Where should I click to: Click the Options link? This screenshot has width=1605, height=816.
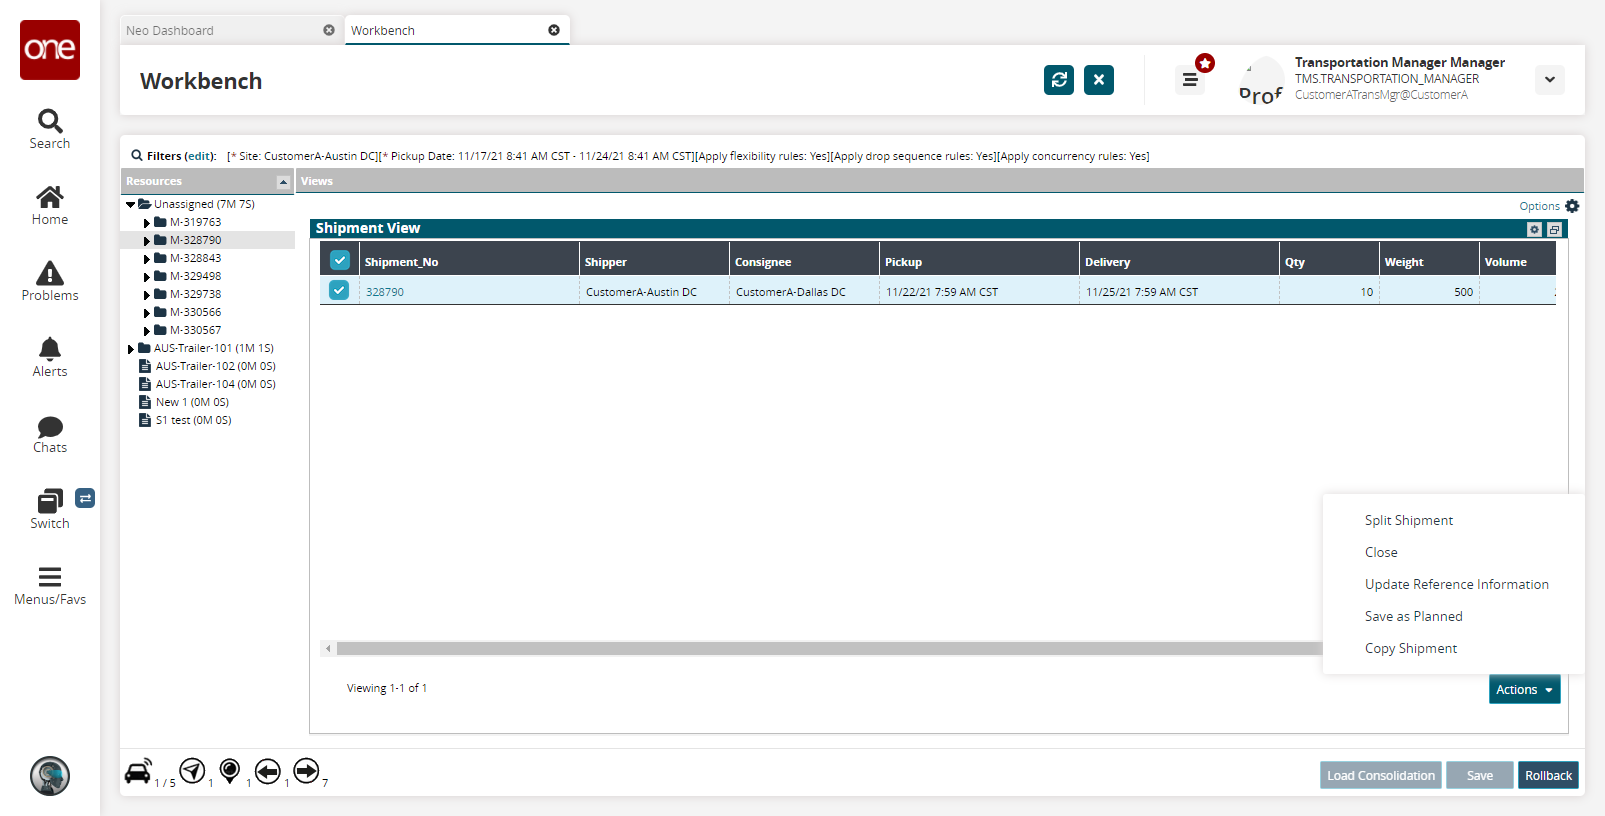point(1539,206)
